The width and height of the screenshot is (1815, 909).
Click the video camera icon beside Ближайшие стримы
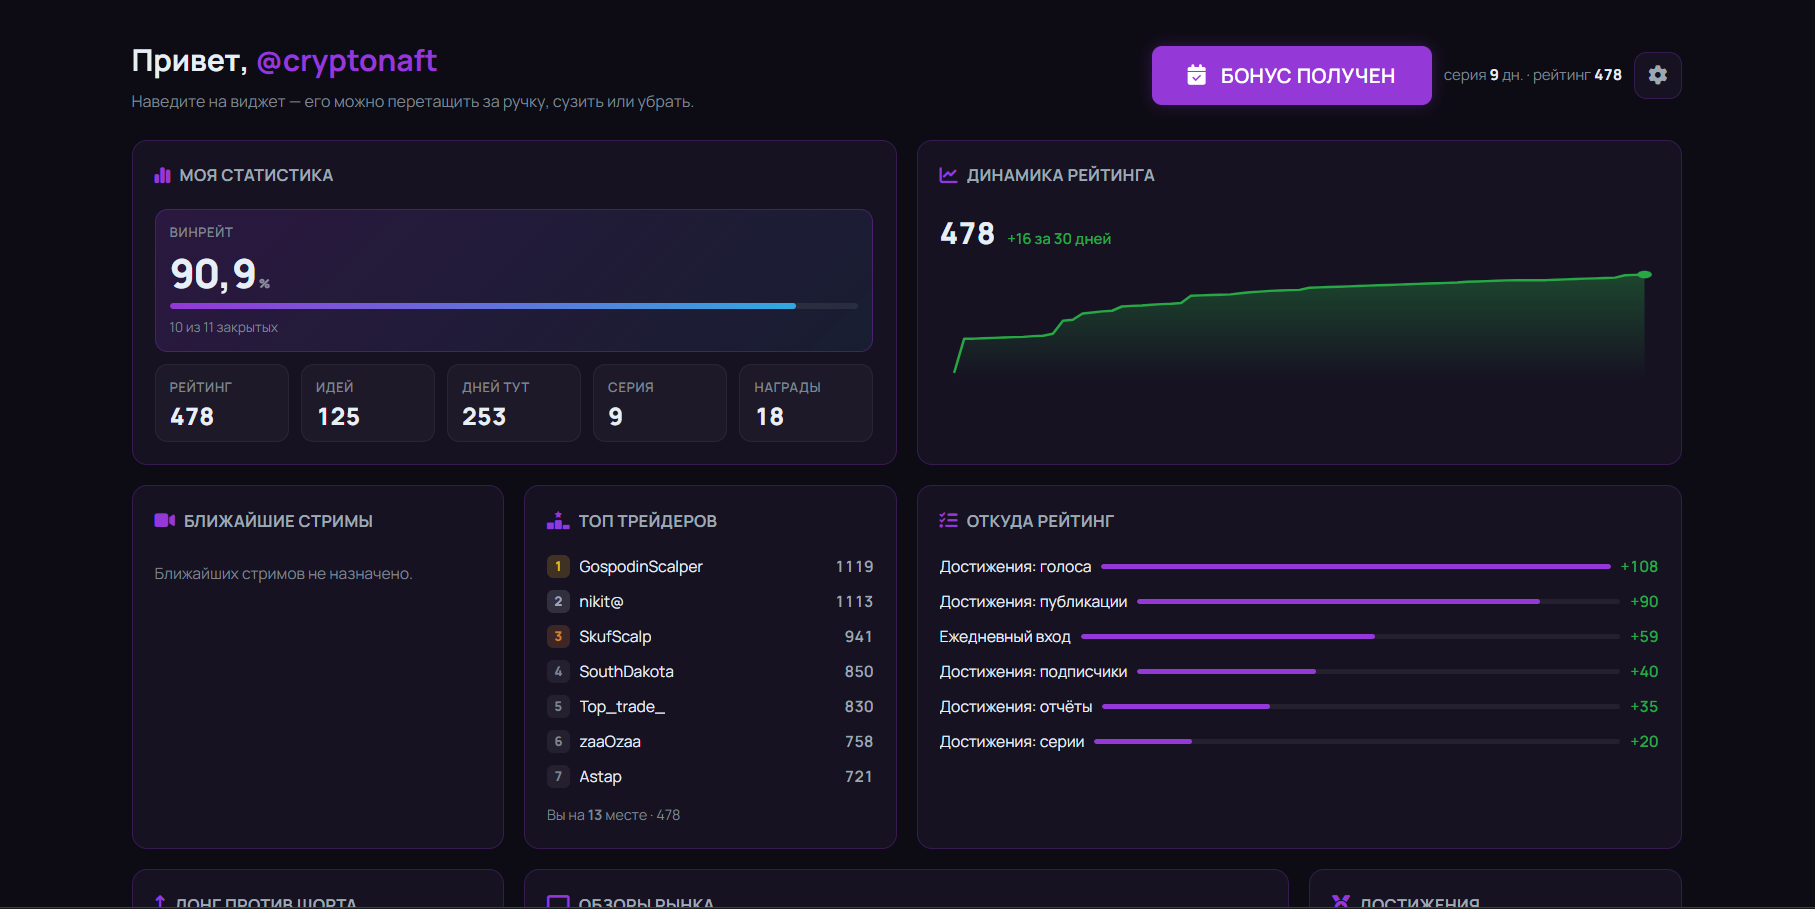pos(165,520)
